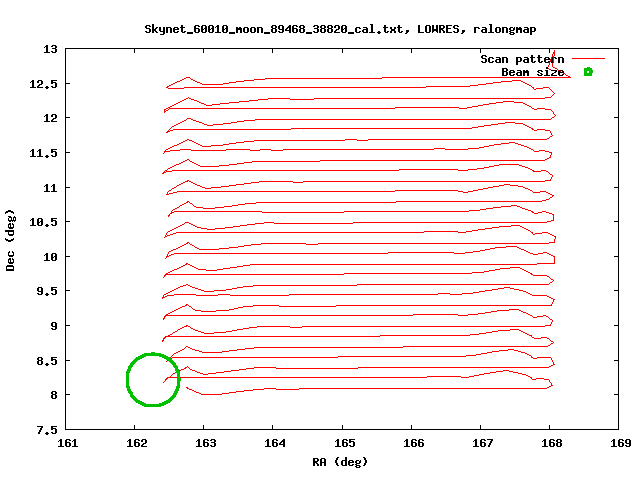Click the Dec axis value 8
This screenshot has height=480, width=640.
click(x=54, y=395)
